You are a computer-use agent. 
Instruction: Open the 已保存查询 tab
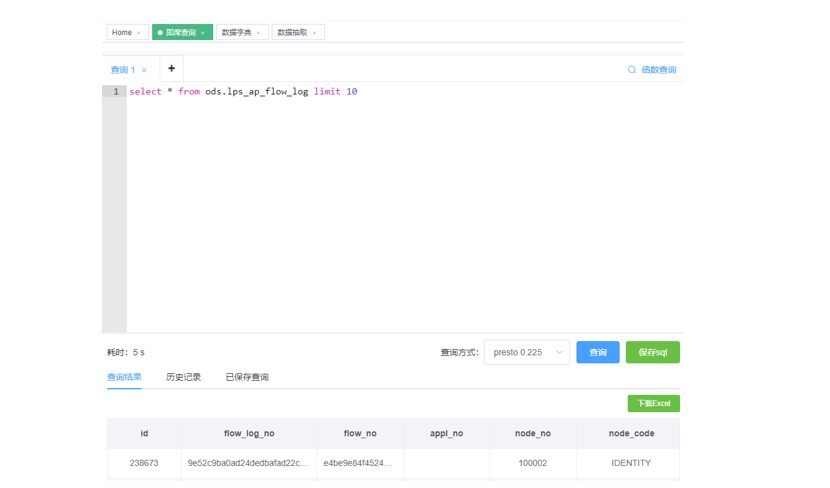click(x=247, y=377)
